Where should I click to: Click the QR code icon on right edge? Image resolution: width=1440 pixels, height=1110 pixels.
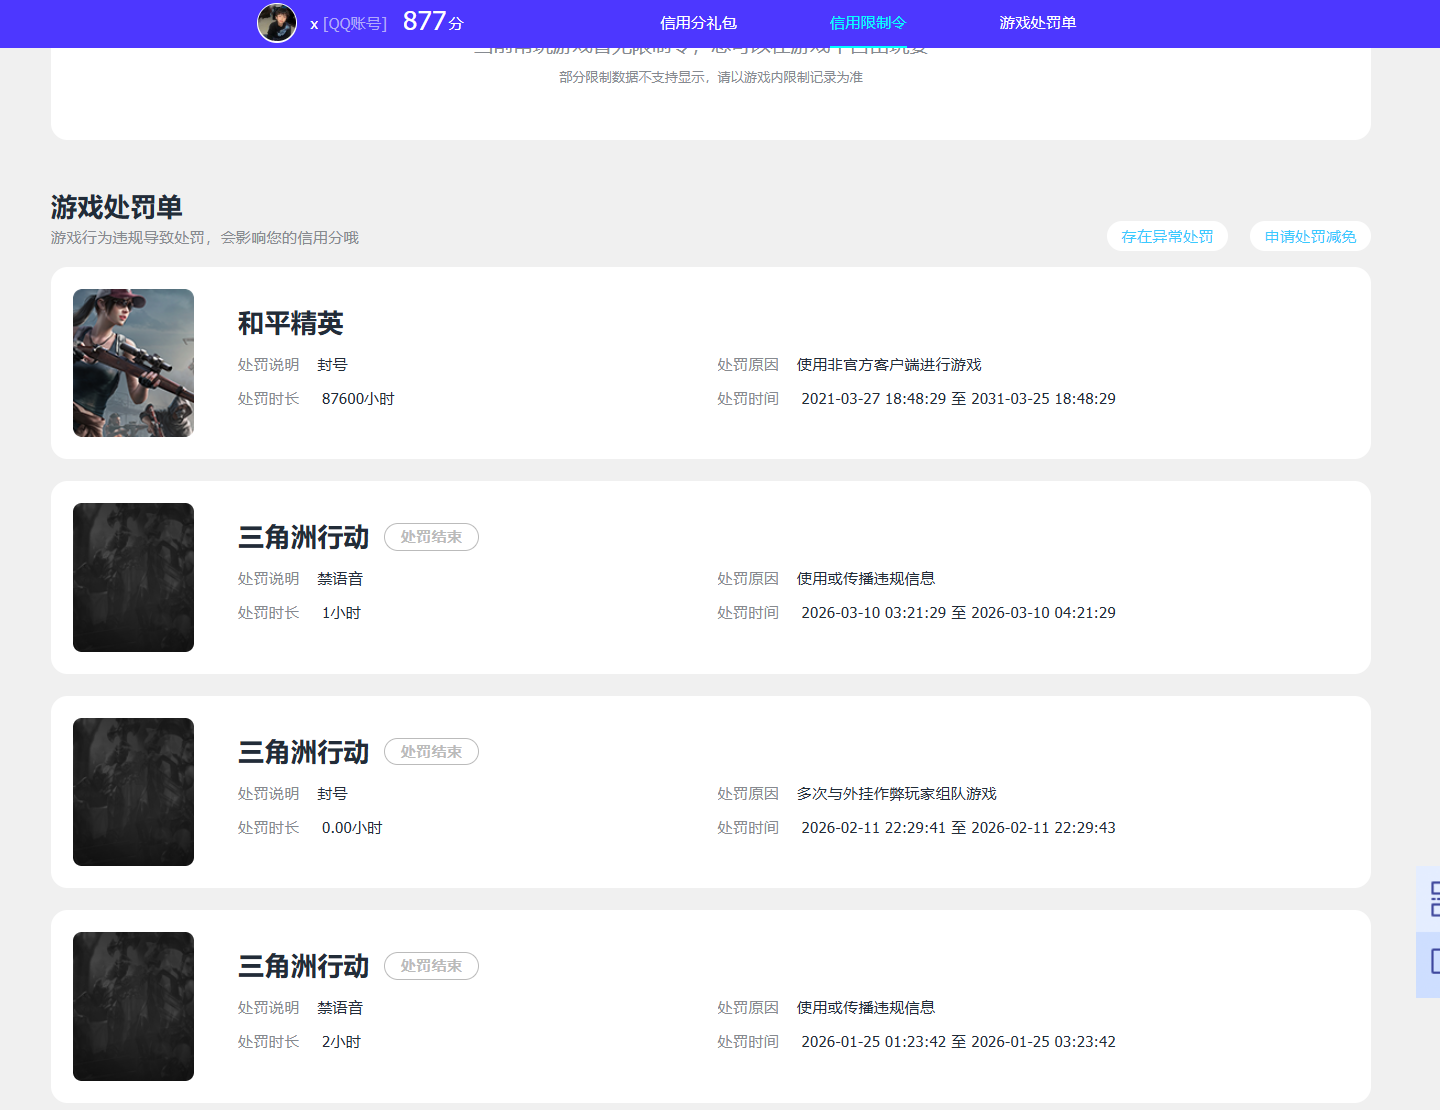pos(1432,898)
